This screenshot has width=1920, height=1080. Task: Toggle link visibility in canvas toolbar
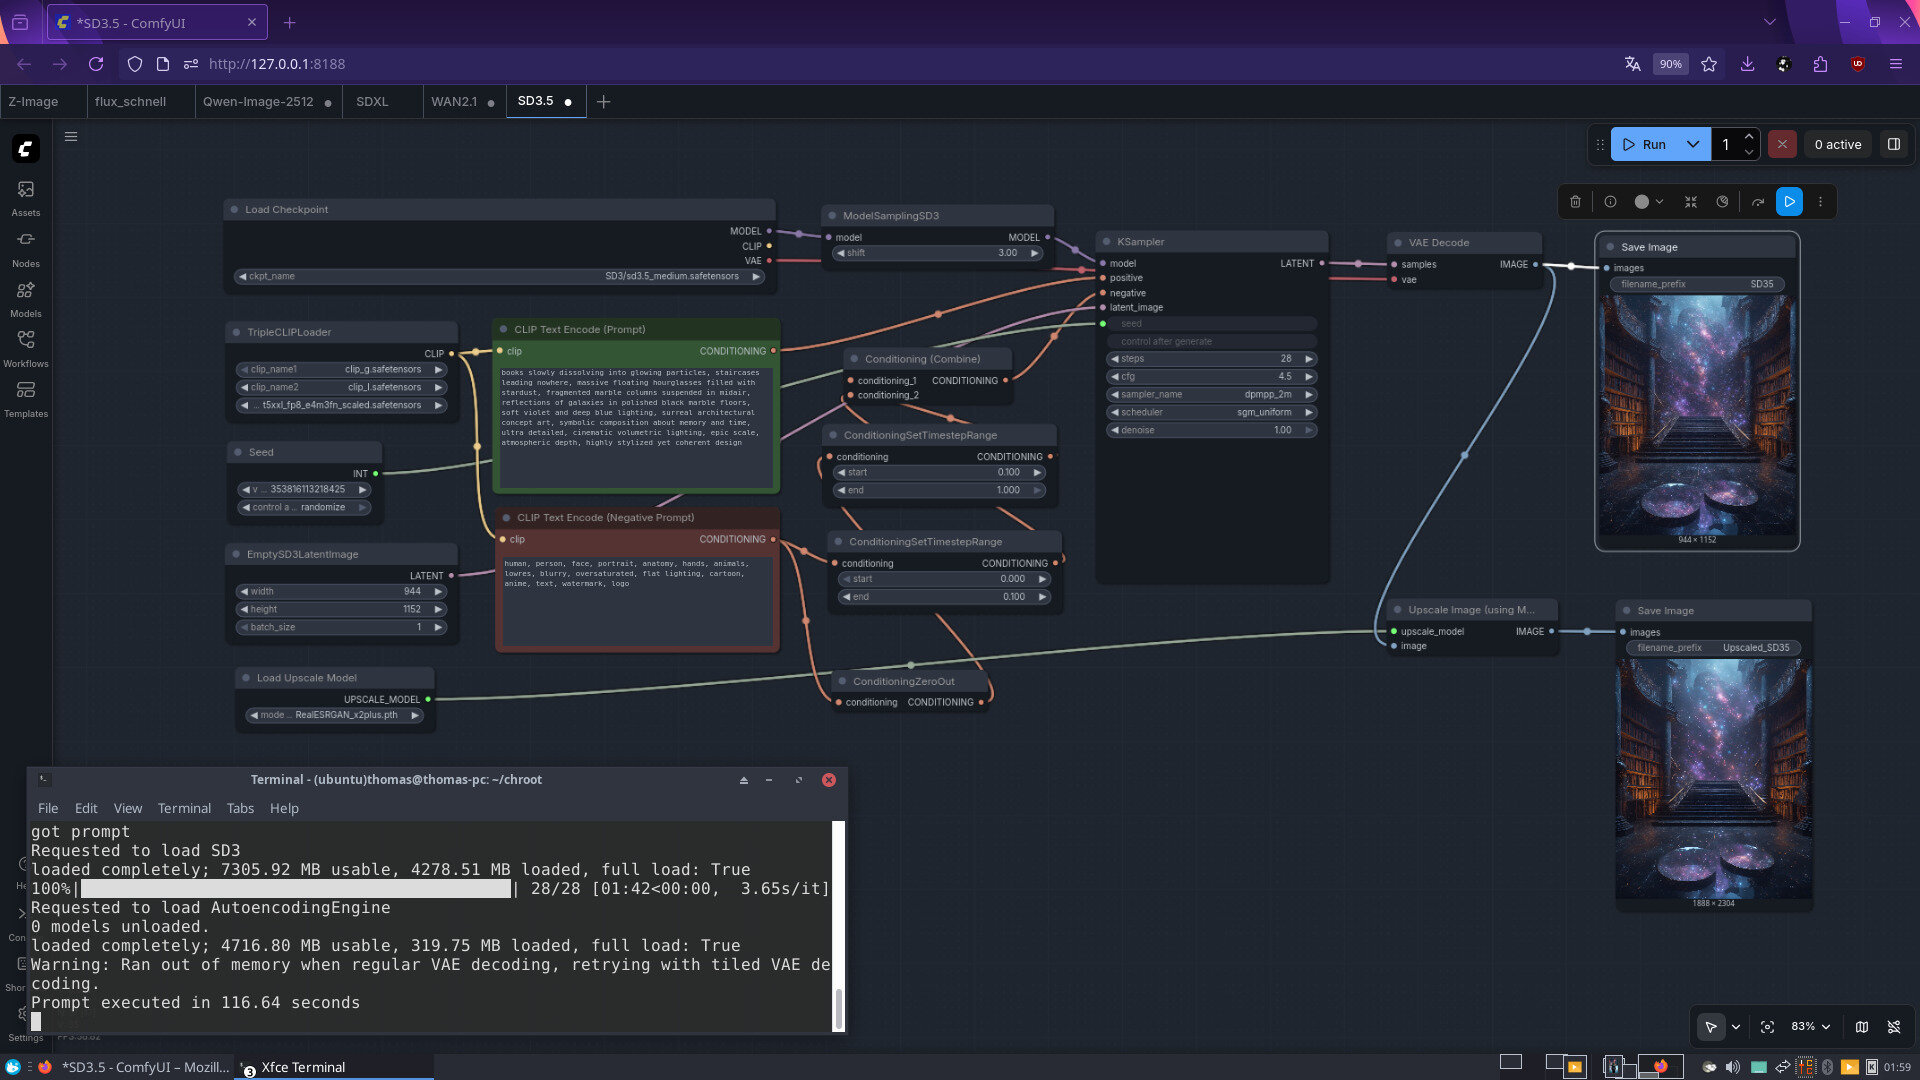tap(1894, 1027)
